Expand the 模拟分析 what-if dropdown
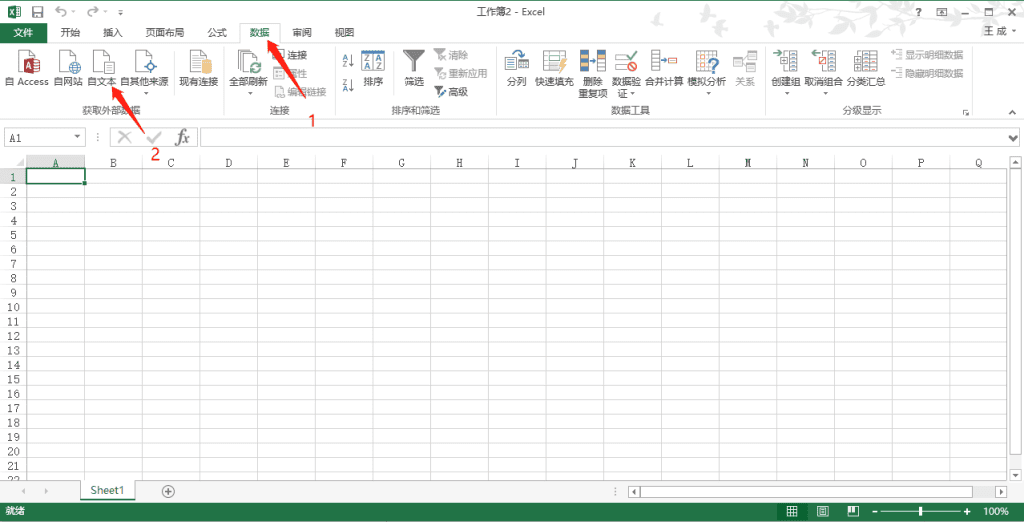Image resolution: width=1024 pixels, height=522 pixels. pos(707,94)
